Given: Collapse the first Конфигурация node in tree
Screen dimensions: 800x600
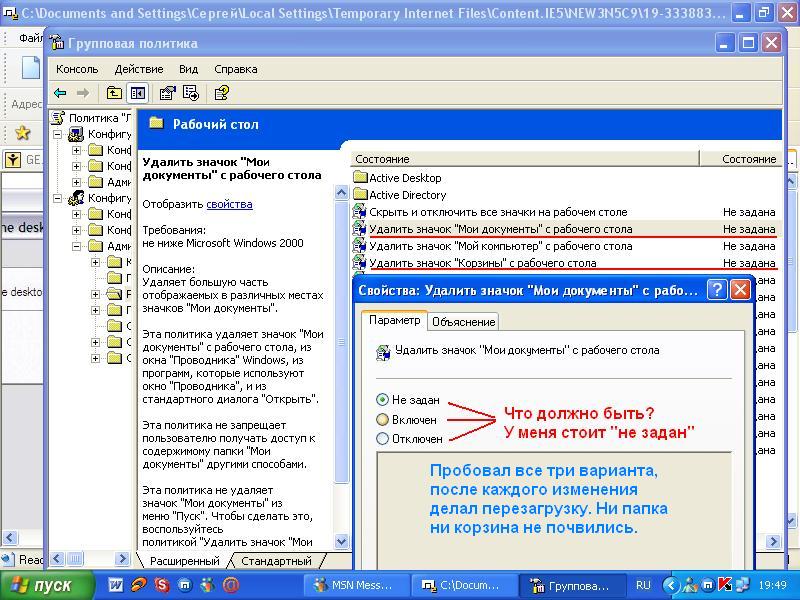Looking at the screenshot, I should click(x=58, y=135).
